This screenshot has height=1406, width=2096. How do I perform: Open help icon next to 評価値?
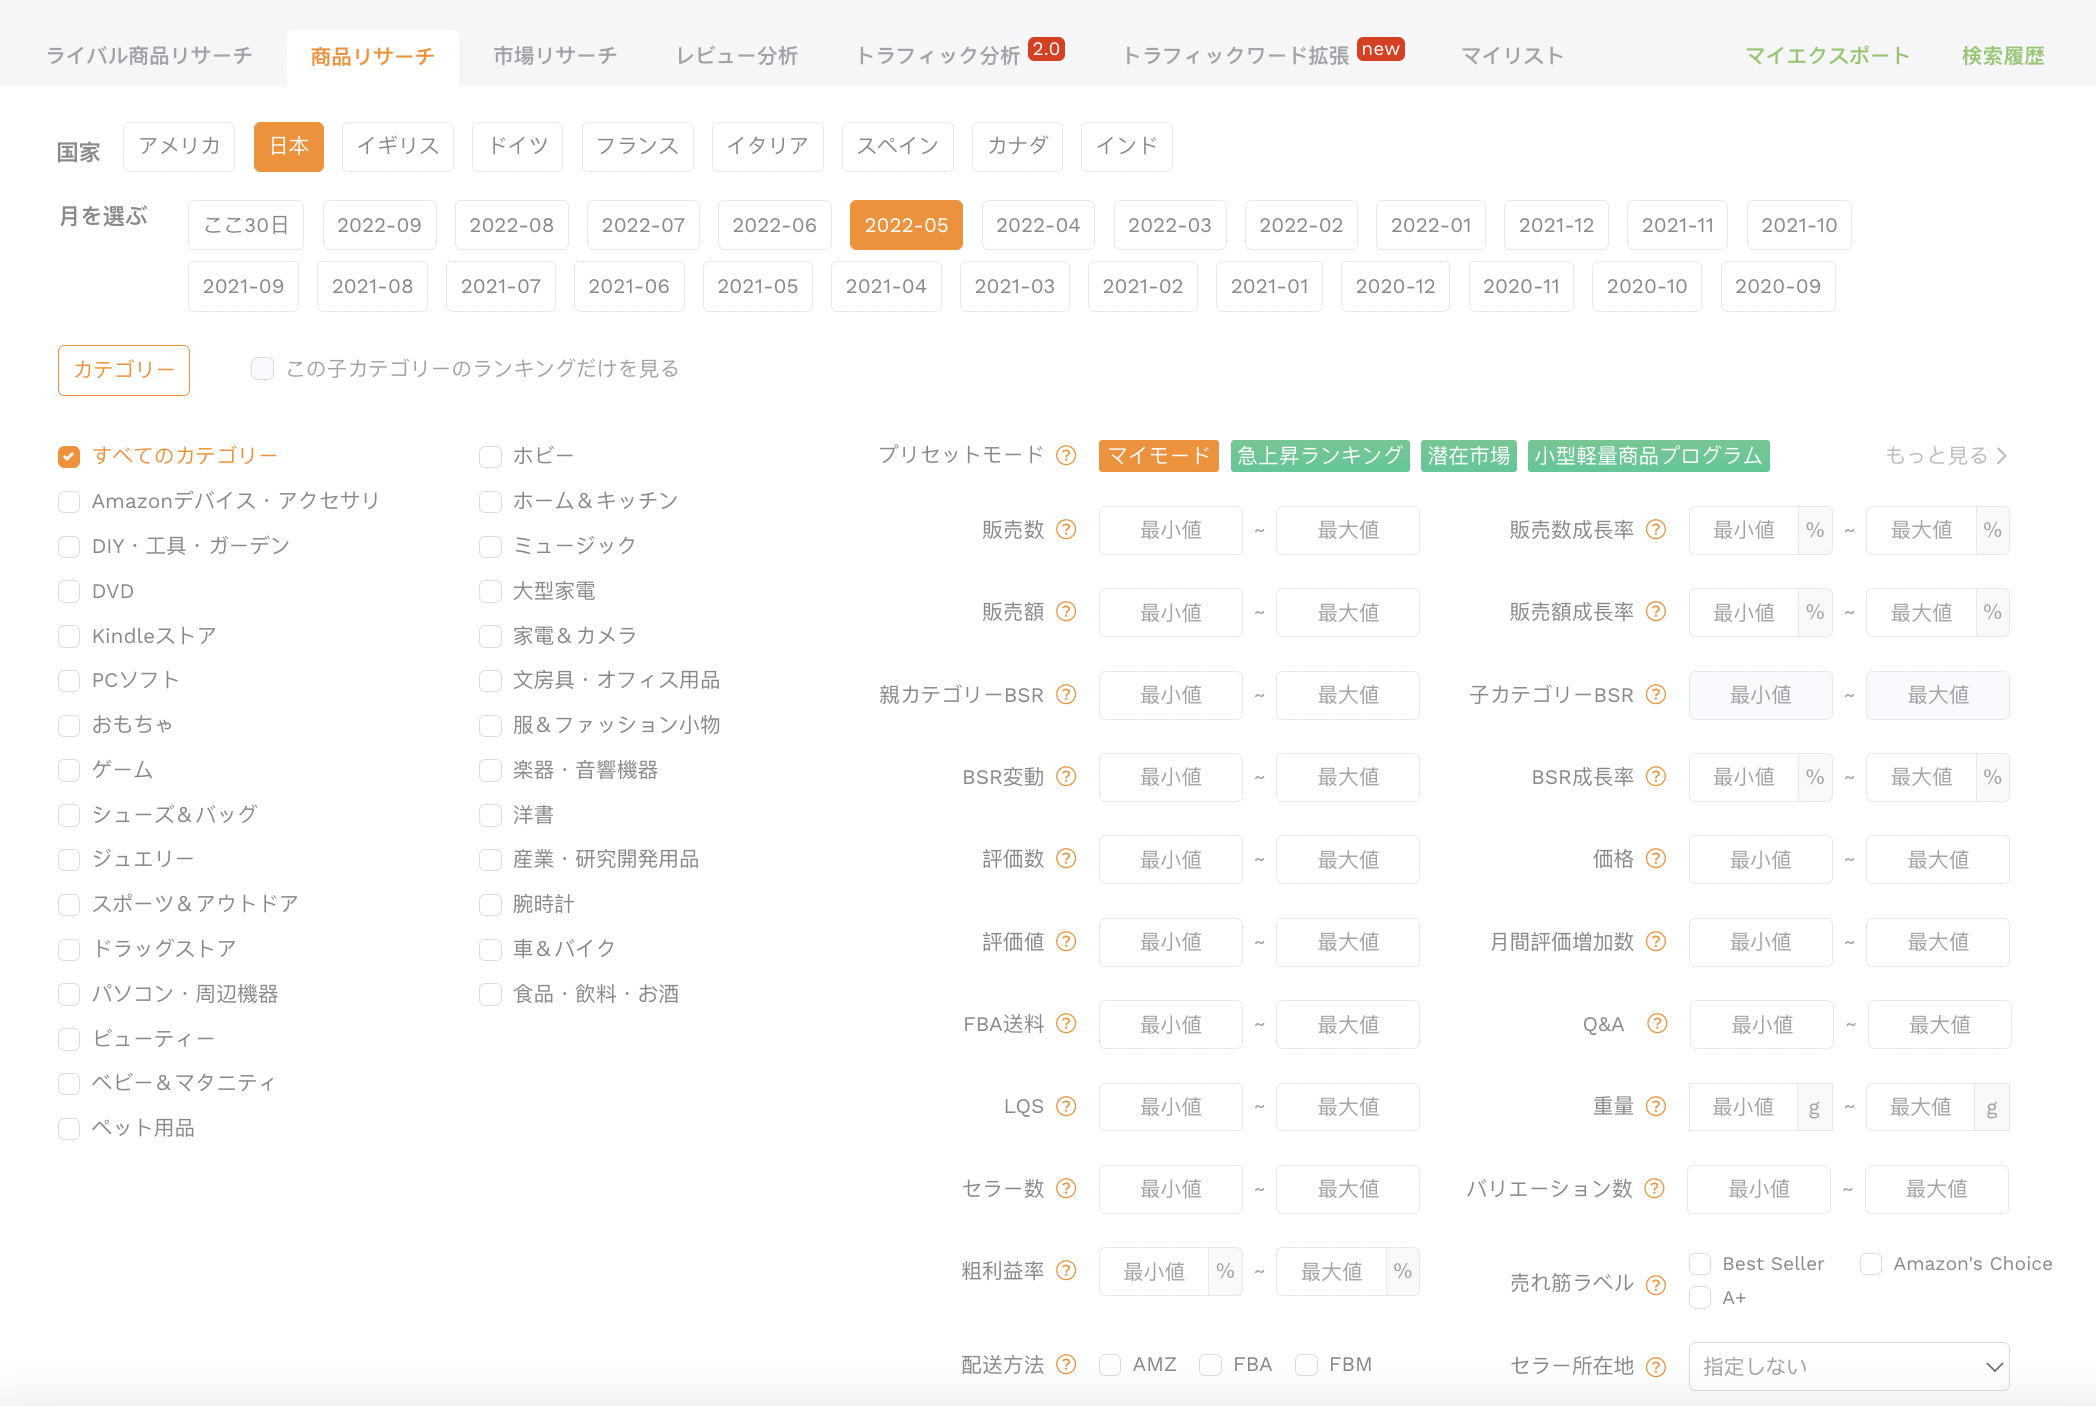click(x=1066, y=941)
